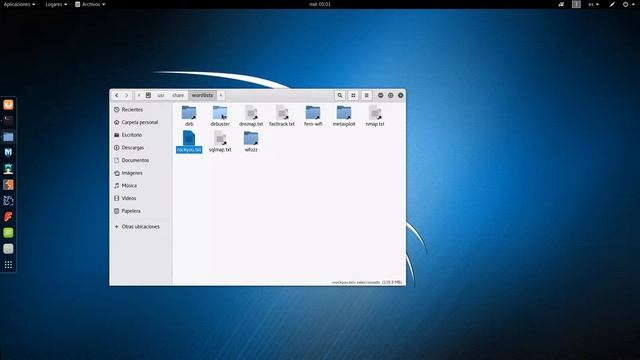Launch Burp Suite from the dock
The image size is (640, 360).
point(8,184)
